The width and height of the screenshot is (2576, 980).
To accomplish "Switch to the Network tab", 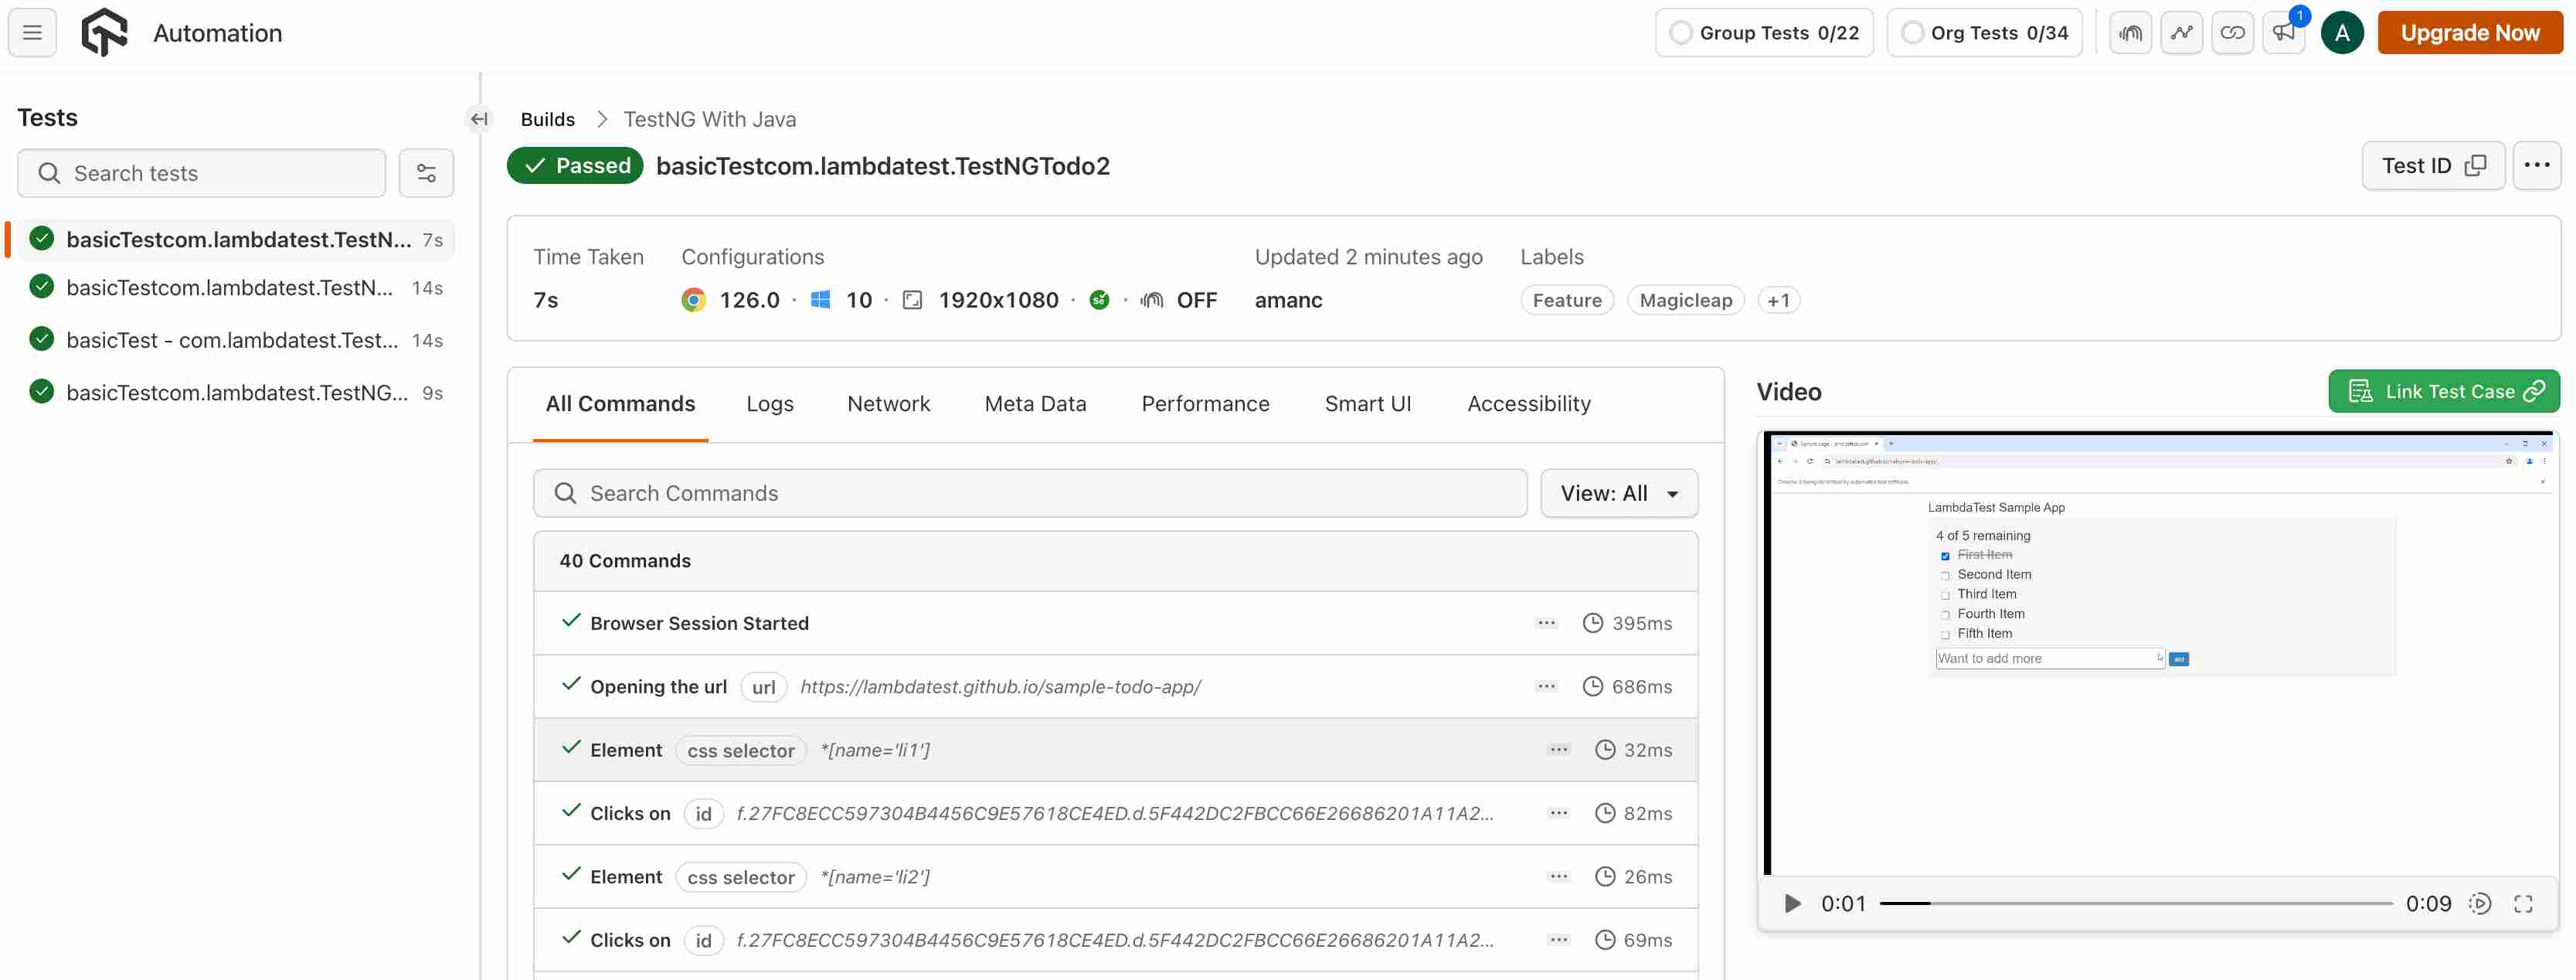I will 888,404.
